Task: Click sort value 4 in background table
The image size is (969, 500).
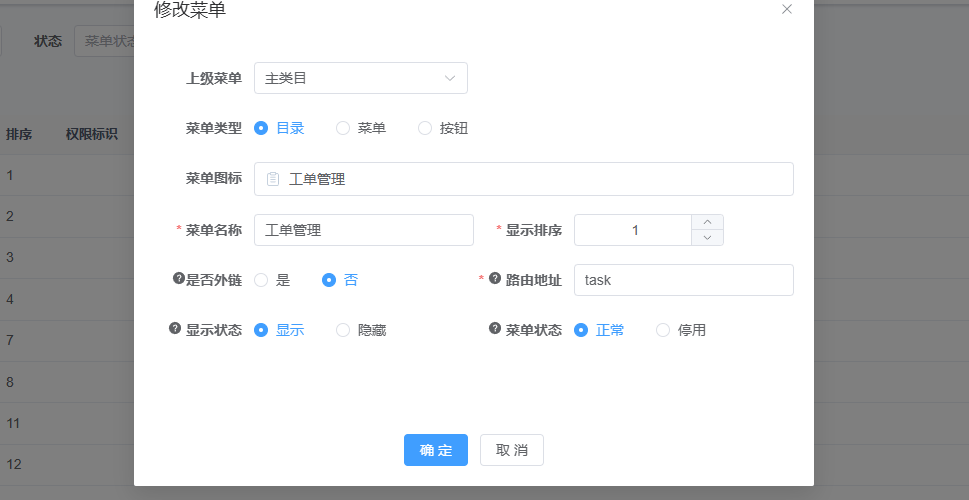Action: [x=10, y=299]
